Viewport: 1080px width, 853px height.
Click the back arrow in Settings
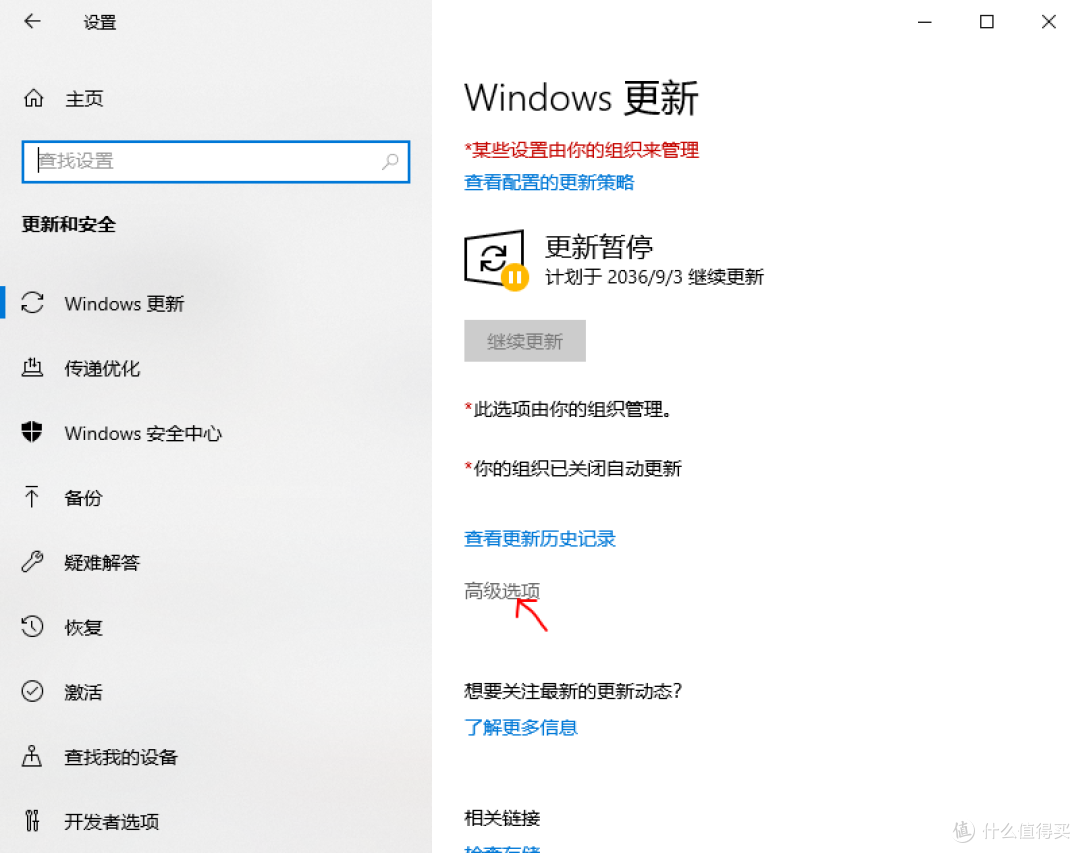pyautogui.click(x=32, y=21)
